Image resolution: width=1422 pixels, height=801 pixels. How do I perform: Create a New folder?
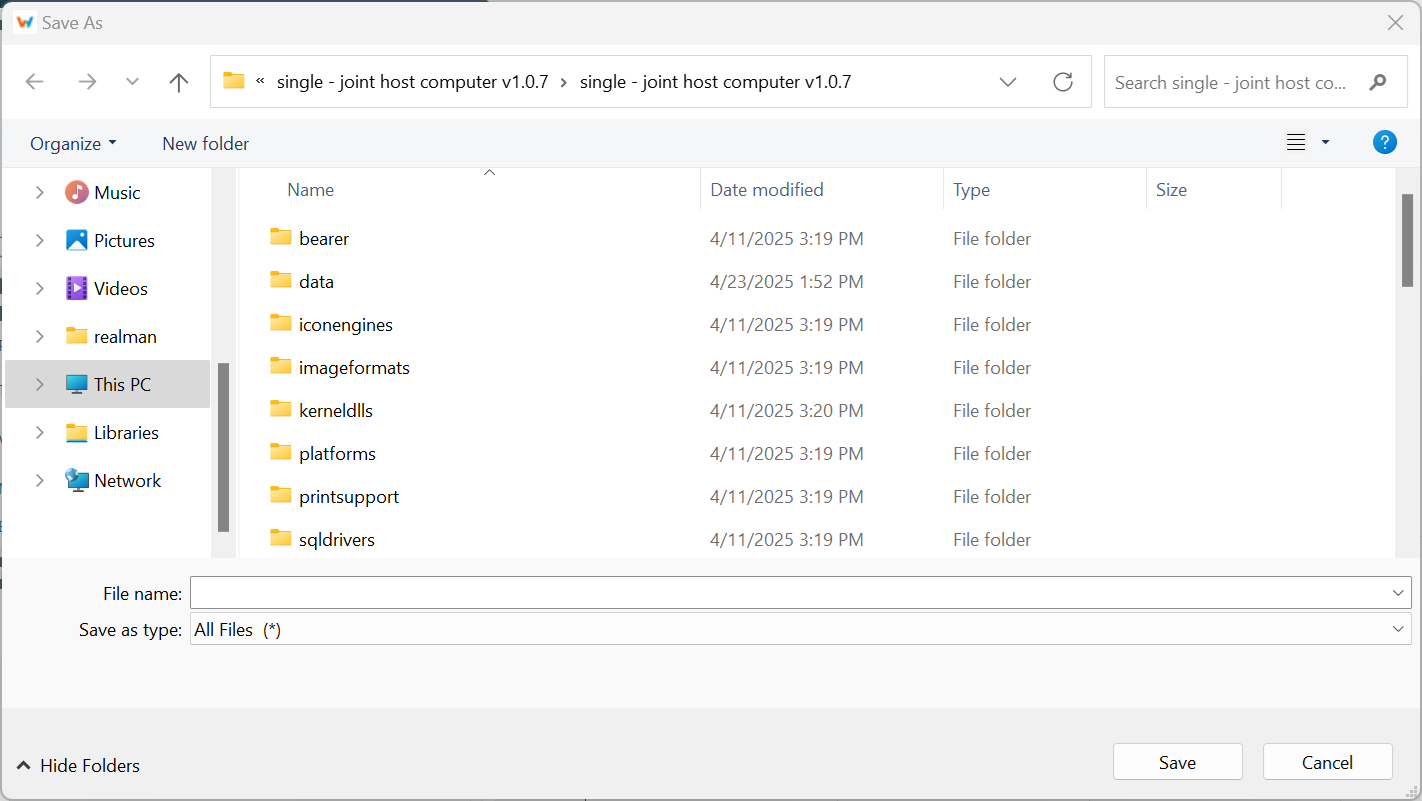(205, 143)
